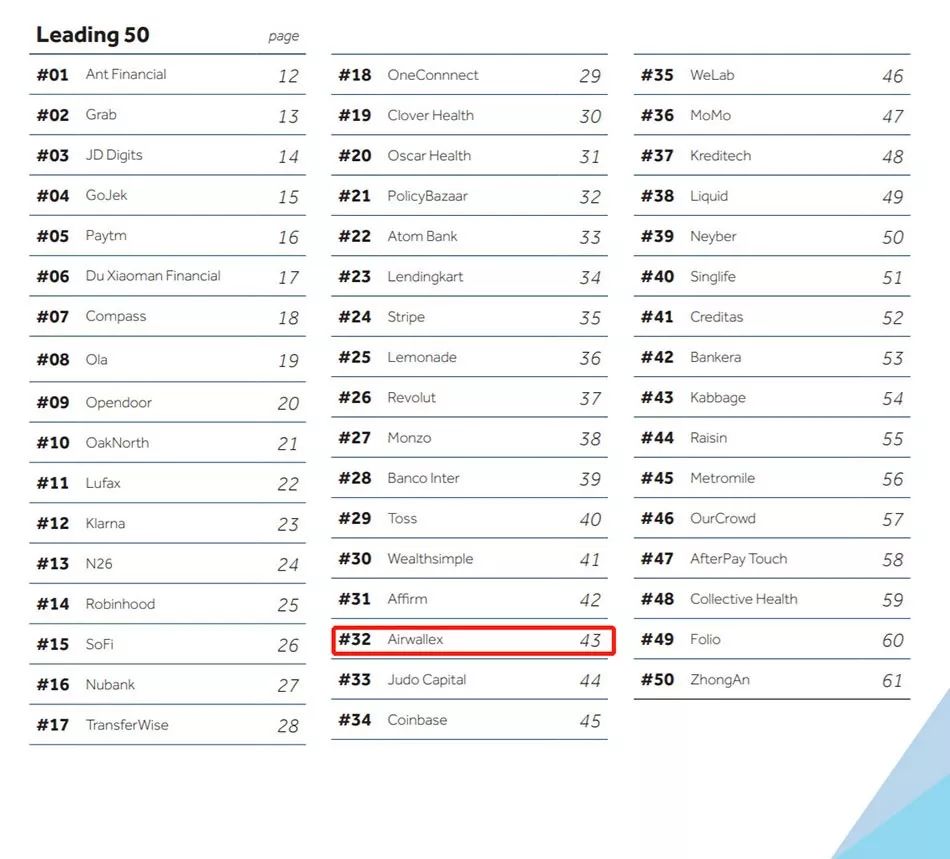The width and height of the screenshot is (950, 859).
Task: Click the Collective Health listing
Action: [x=743, y=599]
